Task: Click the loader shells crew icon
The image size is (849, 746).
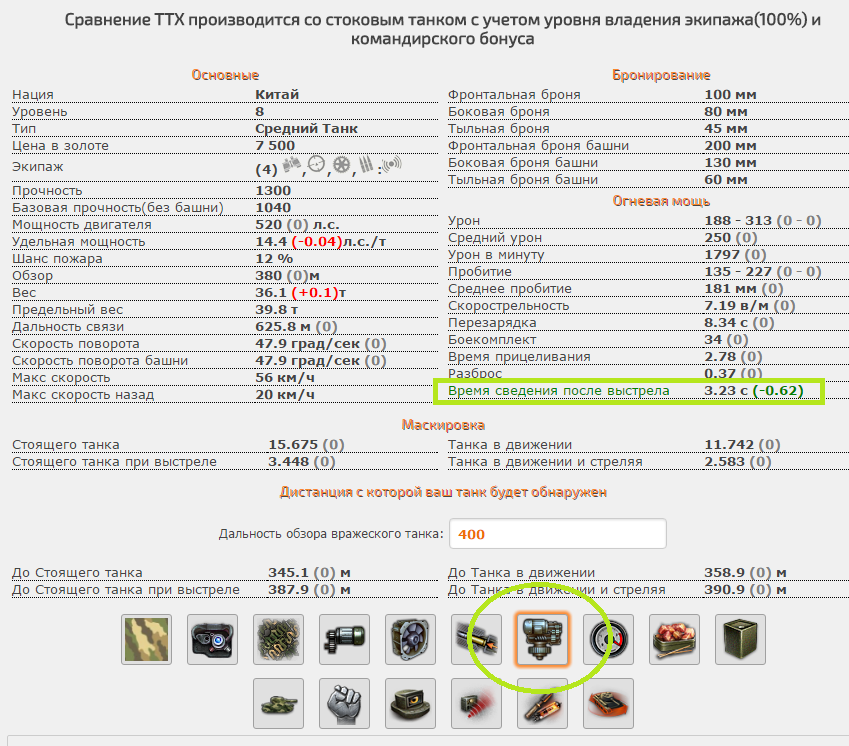Action: tap(367, 165)
